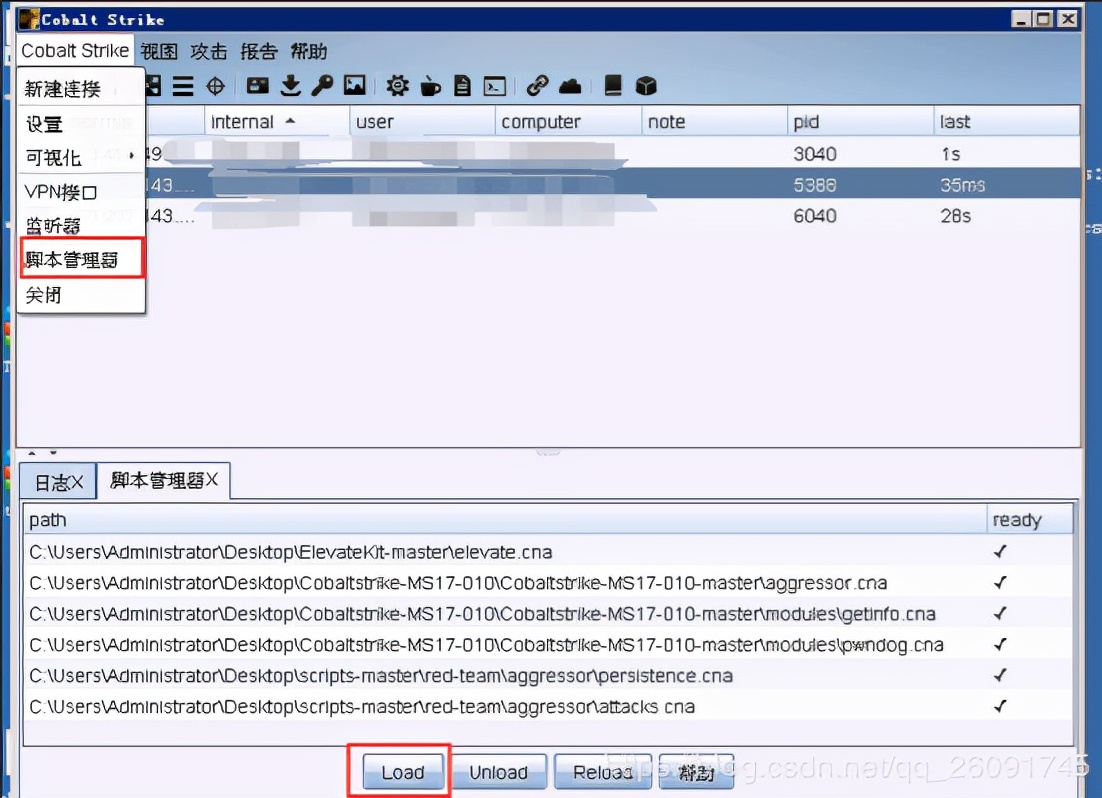This screenshot has height=798, width=1102.
Task: Open scripted web delivery terminal icon
Action: 495,86
